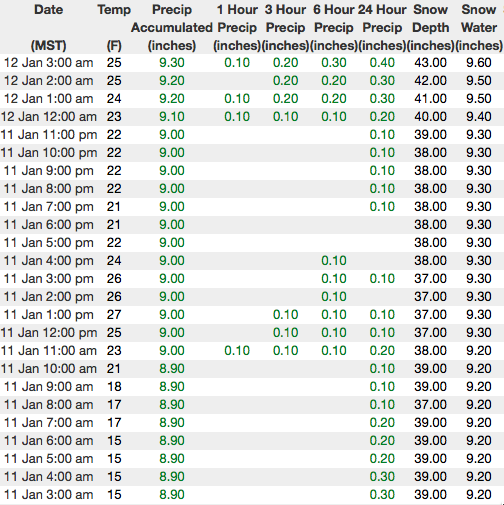Select snow depth 43.00 cell

430,63
